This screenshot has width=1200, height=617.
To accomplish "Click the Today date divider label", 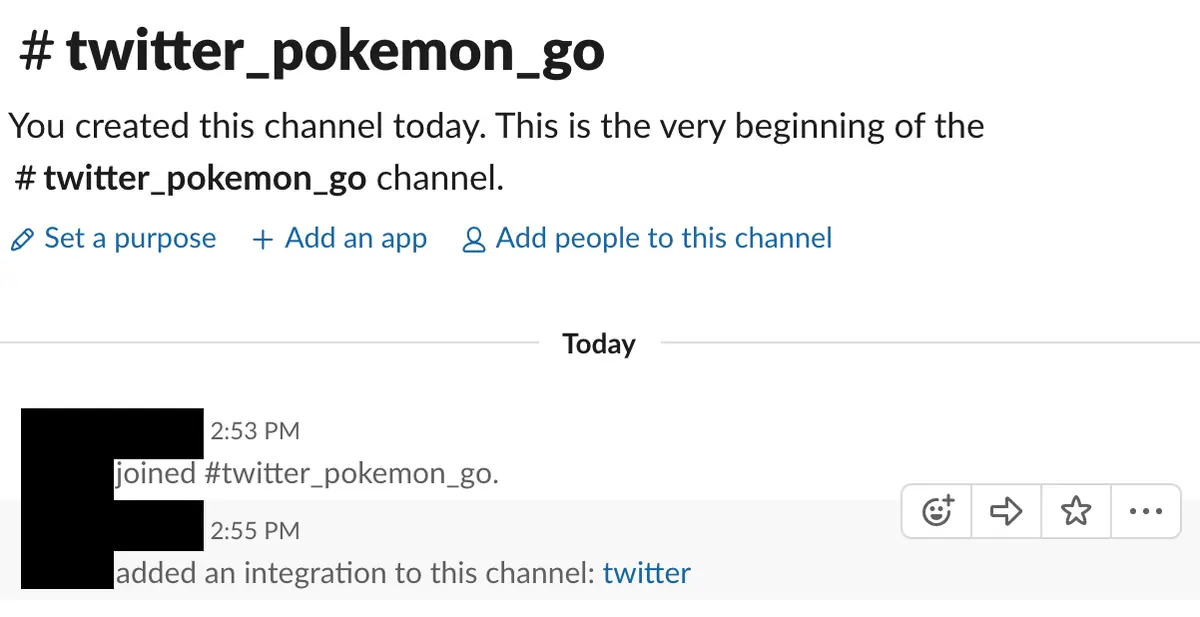I will point(599,344).
